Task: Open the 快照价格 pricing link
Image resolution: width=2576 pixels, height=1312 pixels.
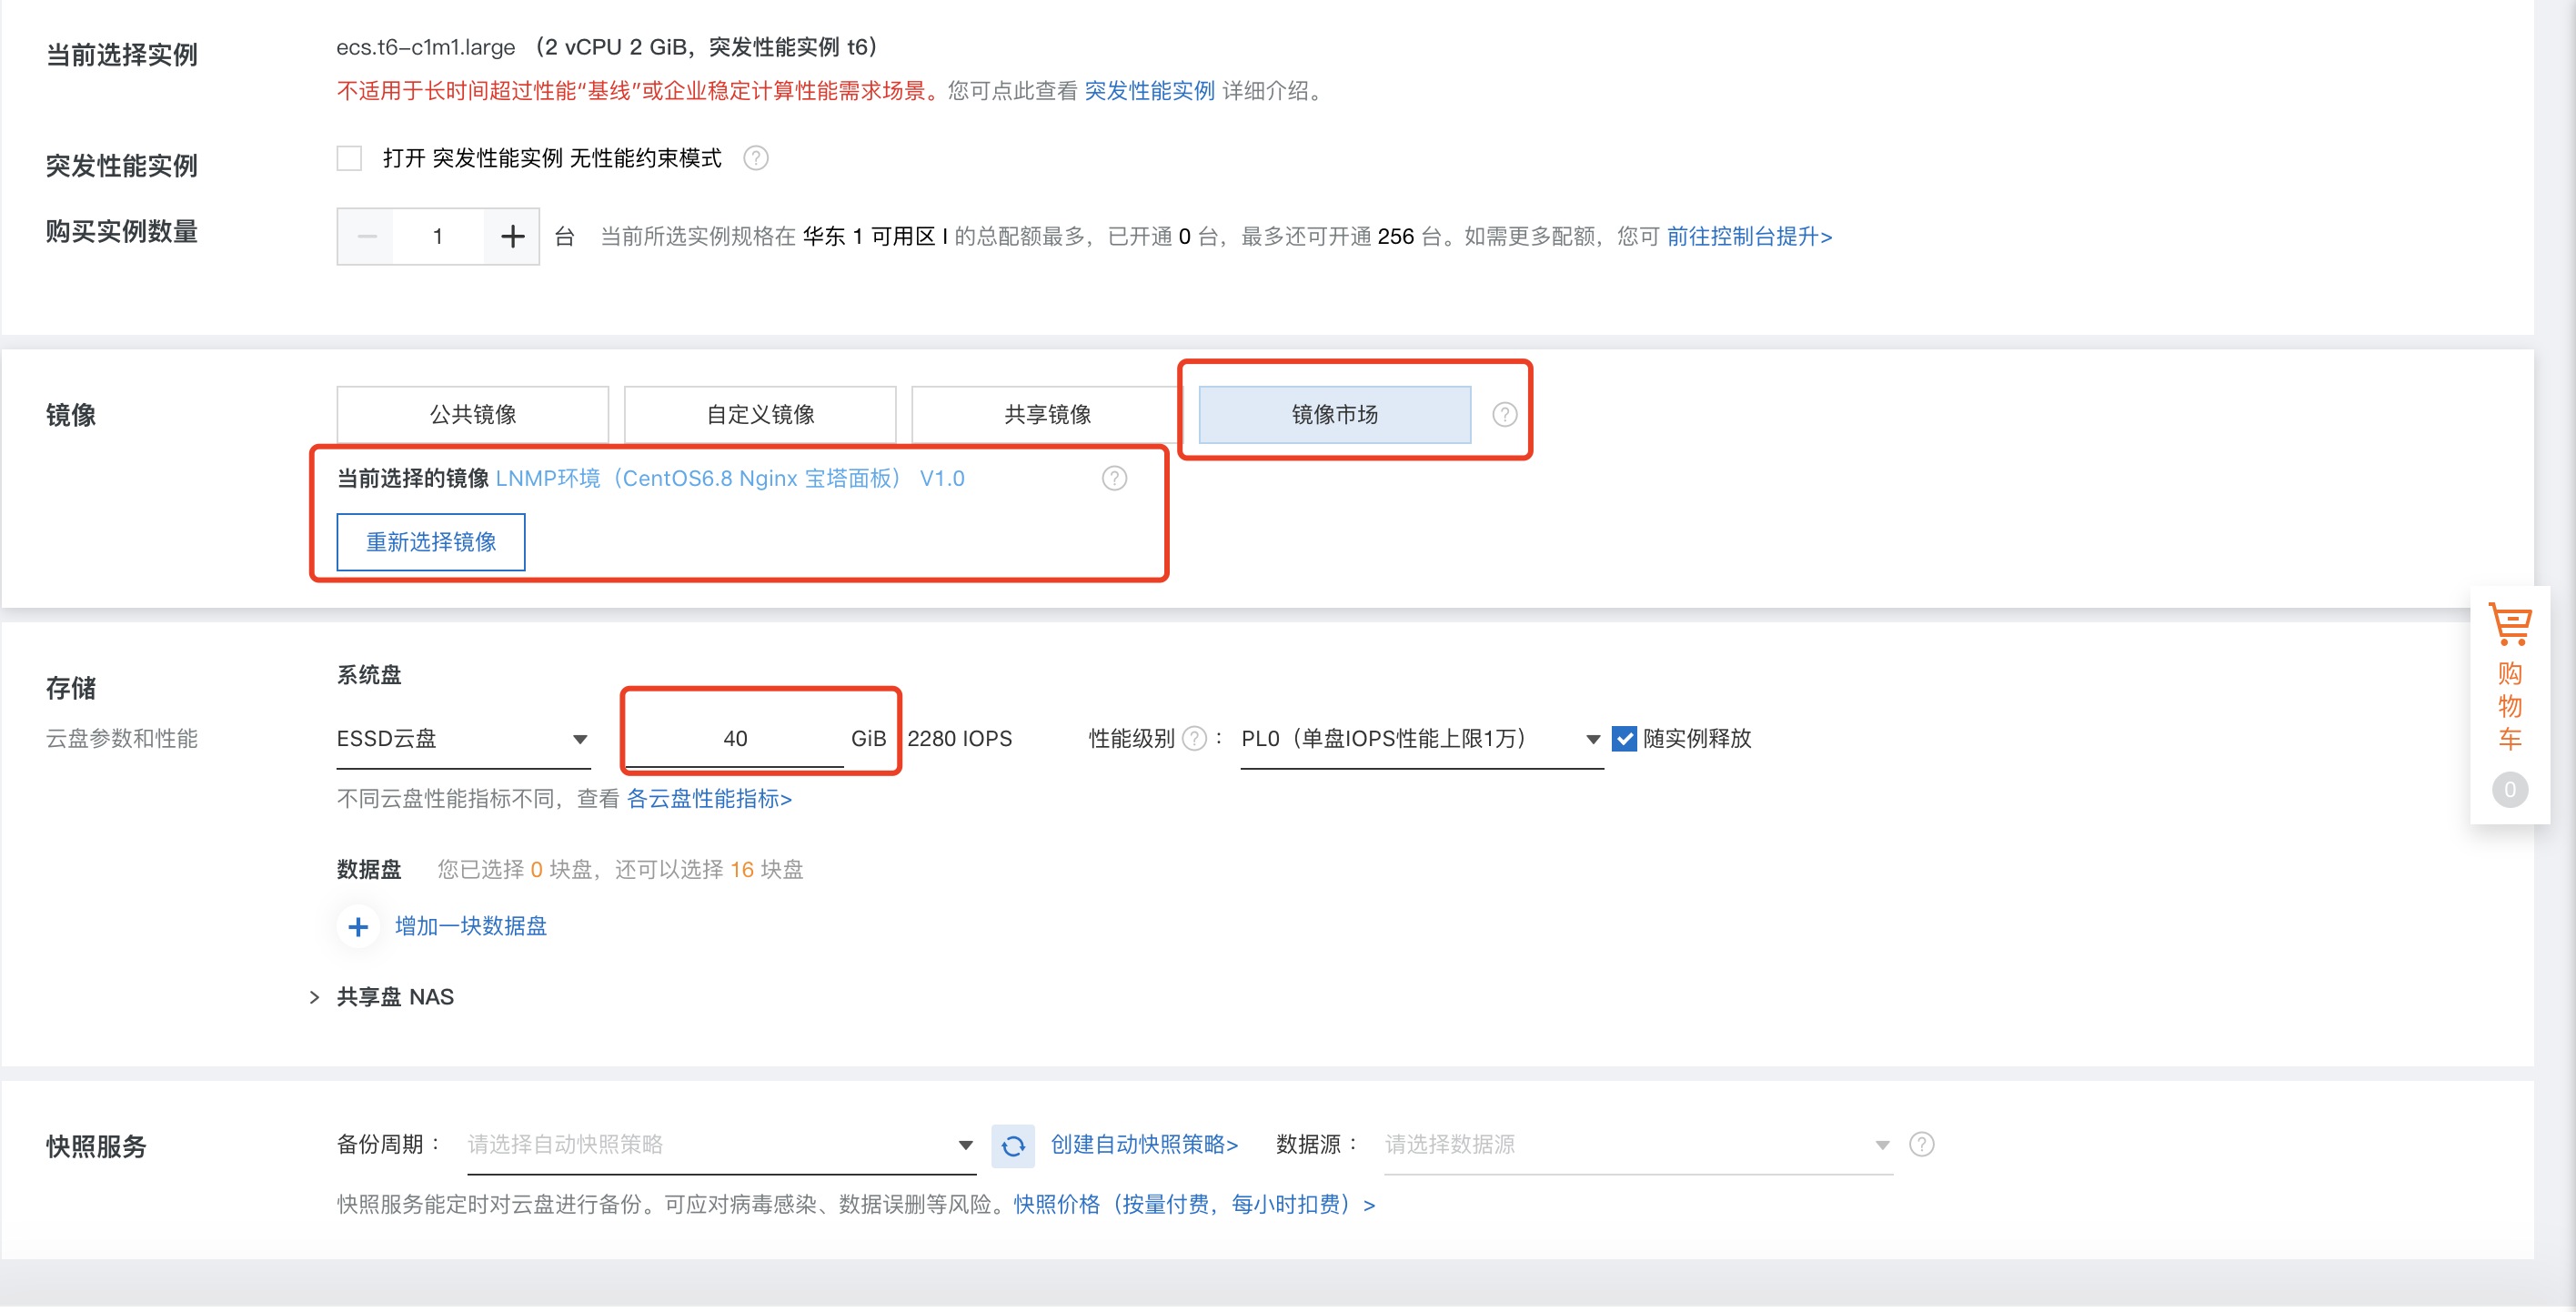Action: pyautogui.click(x=1194, y=1204)
